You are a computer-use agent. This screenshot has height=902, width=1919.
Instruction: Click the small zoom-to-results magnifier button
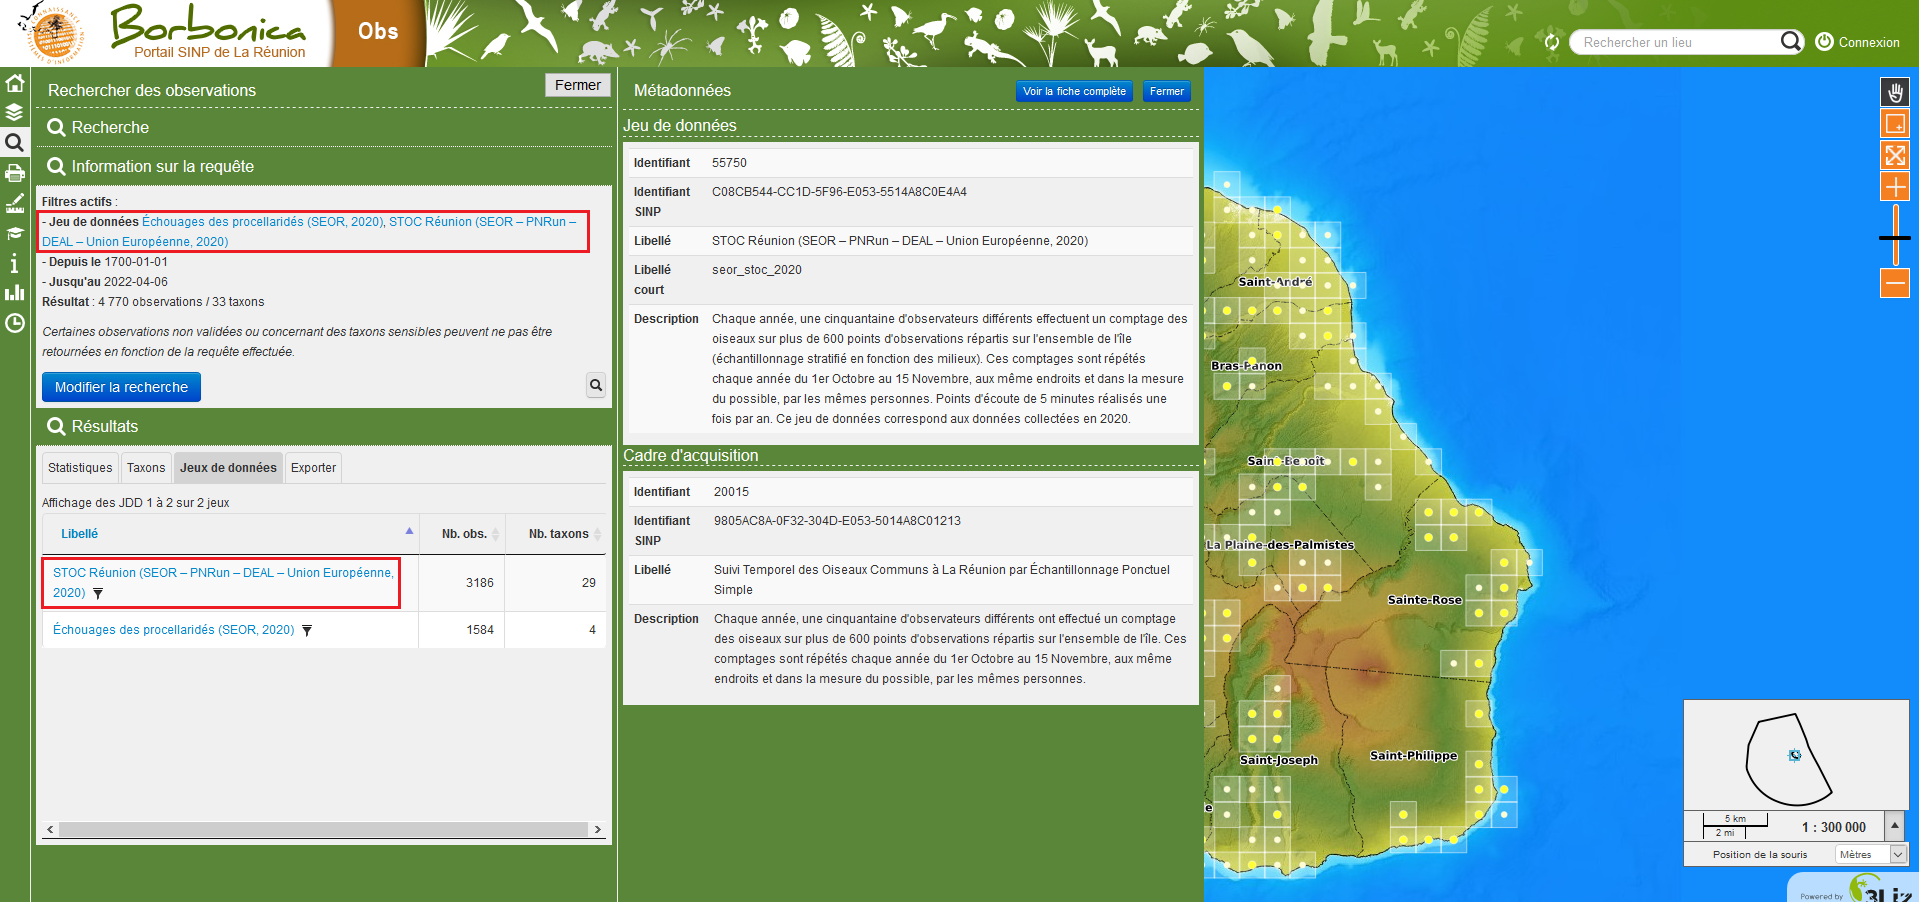tap(596, 385)
